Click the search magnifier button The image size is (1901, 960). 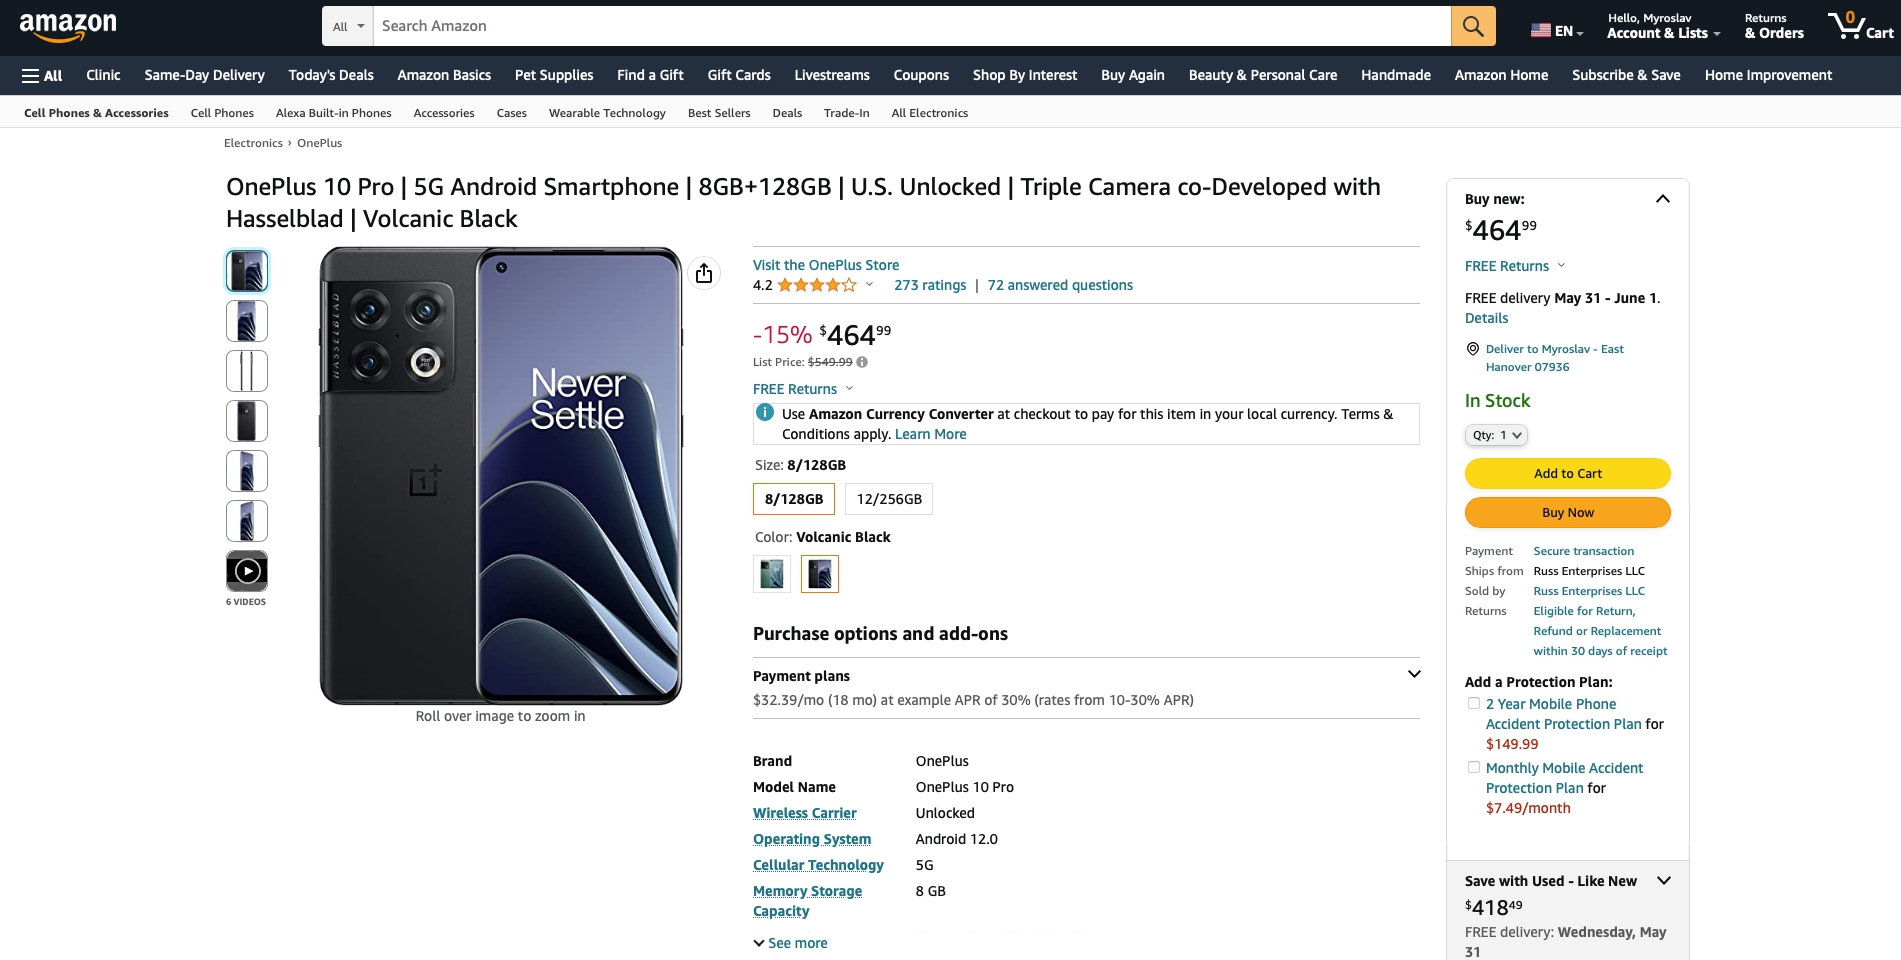click(x=1473, y=26)
